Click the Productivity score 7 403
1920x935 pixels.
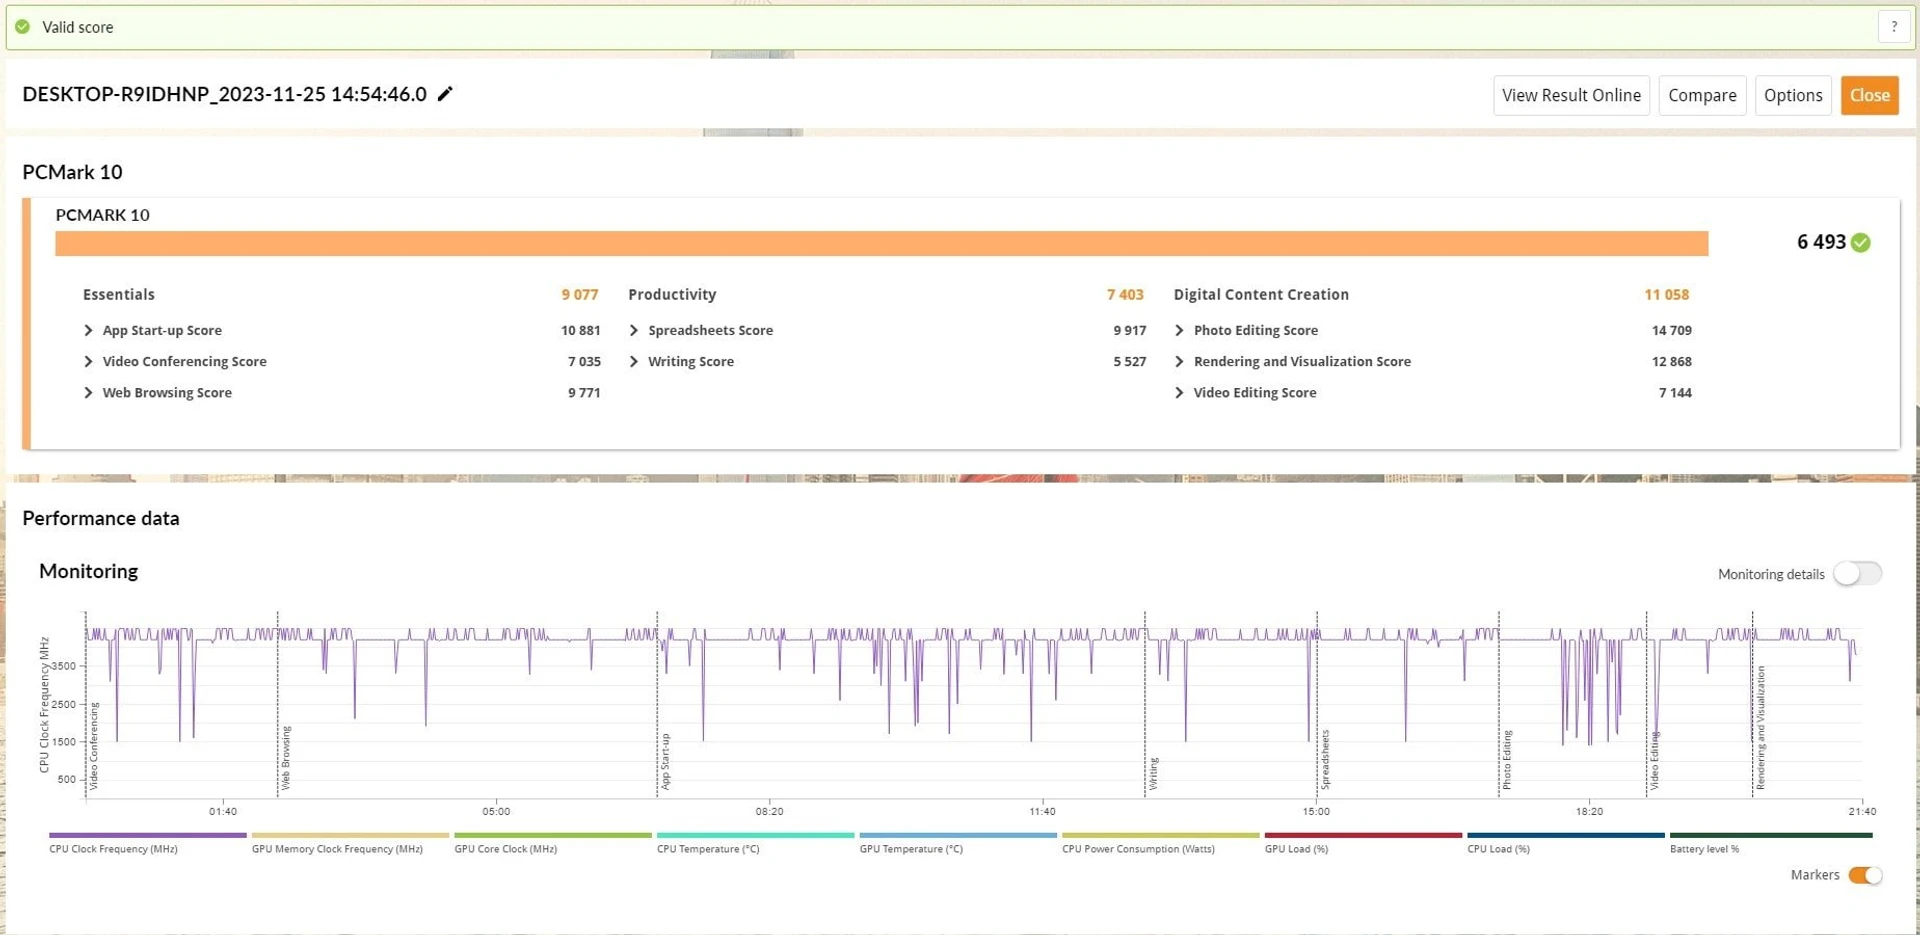click(x=1125, y=294)
